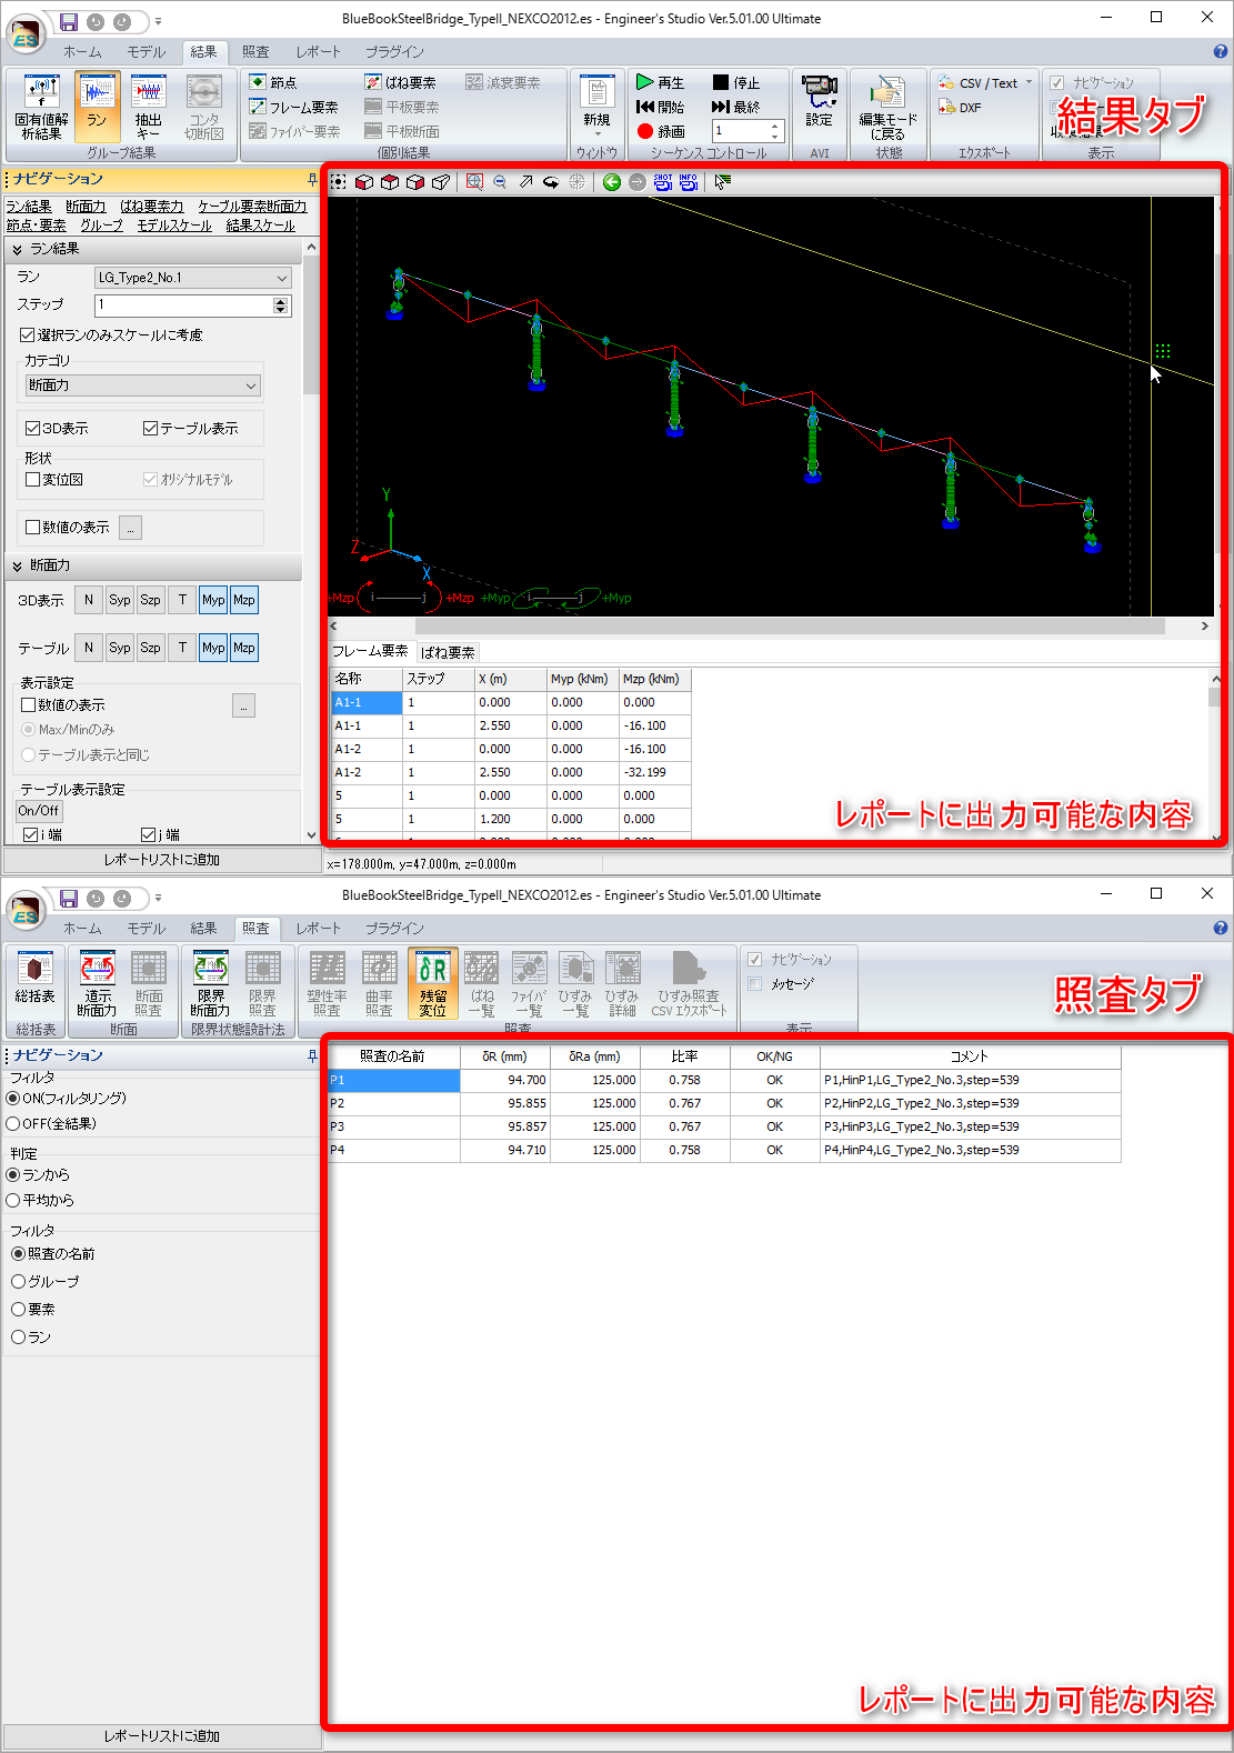Collapse ラン結果 section
The width and height of the screenshot is (1234, 1753).
pyautogui.click(x=17, y=249)
